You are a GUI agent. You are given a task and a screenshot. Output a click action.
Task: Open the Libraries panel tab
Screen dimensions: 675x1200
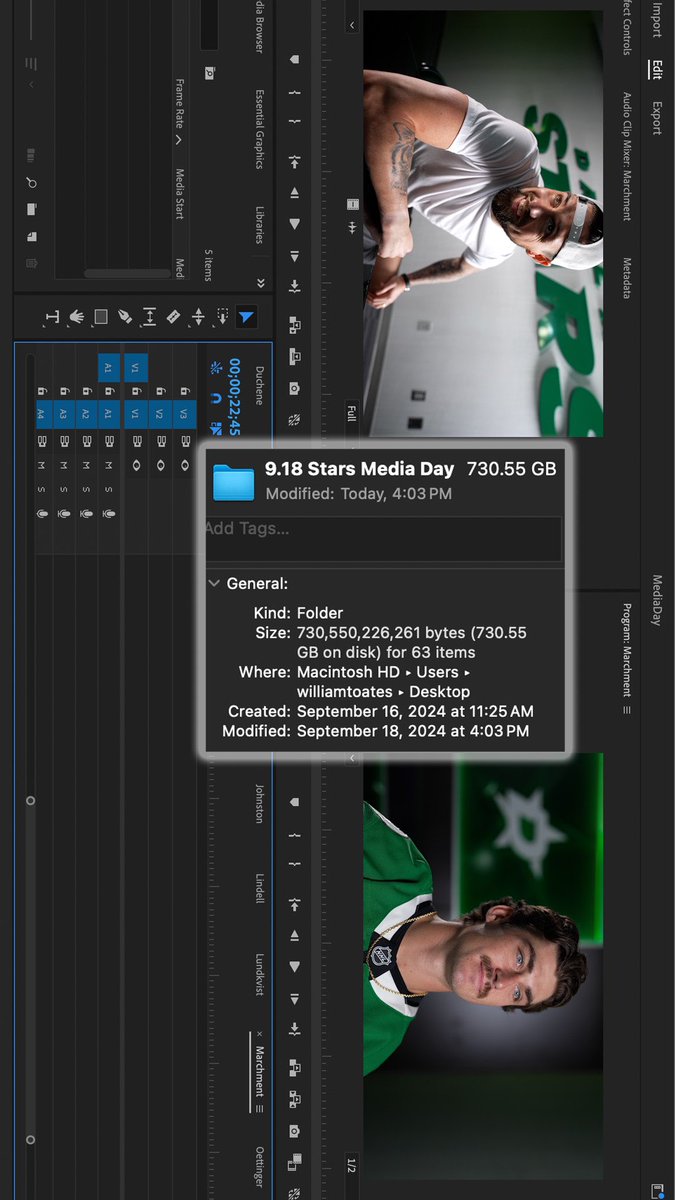click(259, 225)
